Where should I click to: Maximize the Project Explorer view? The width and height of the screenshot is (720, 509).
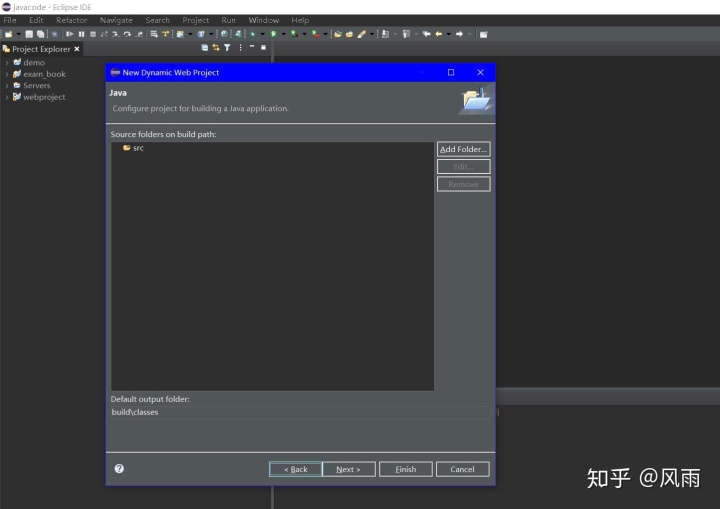point(264,47)
